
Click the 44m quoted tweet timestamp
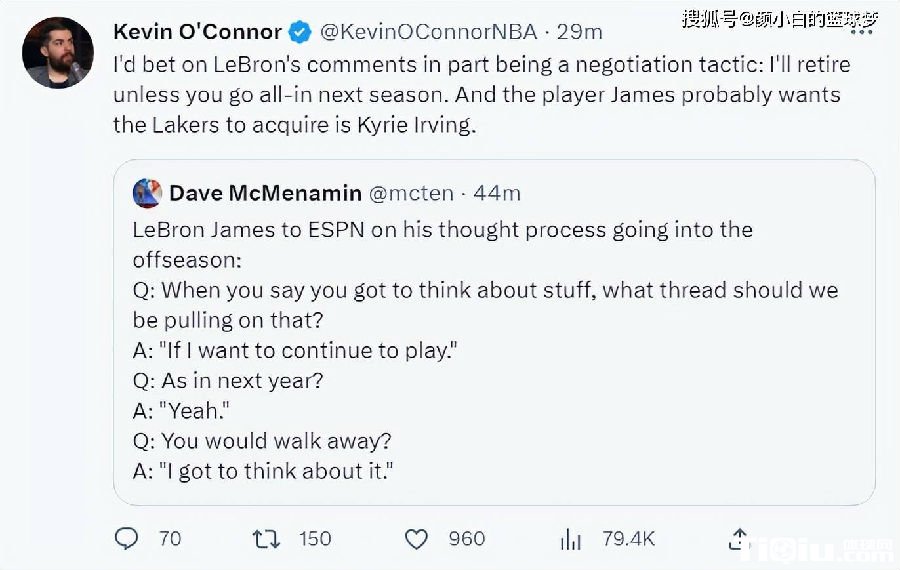(x=495, y=193)
